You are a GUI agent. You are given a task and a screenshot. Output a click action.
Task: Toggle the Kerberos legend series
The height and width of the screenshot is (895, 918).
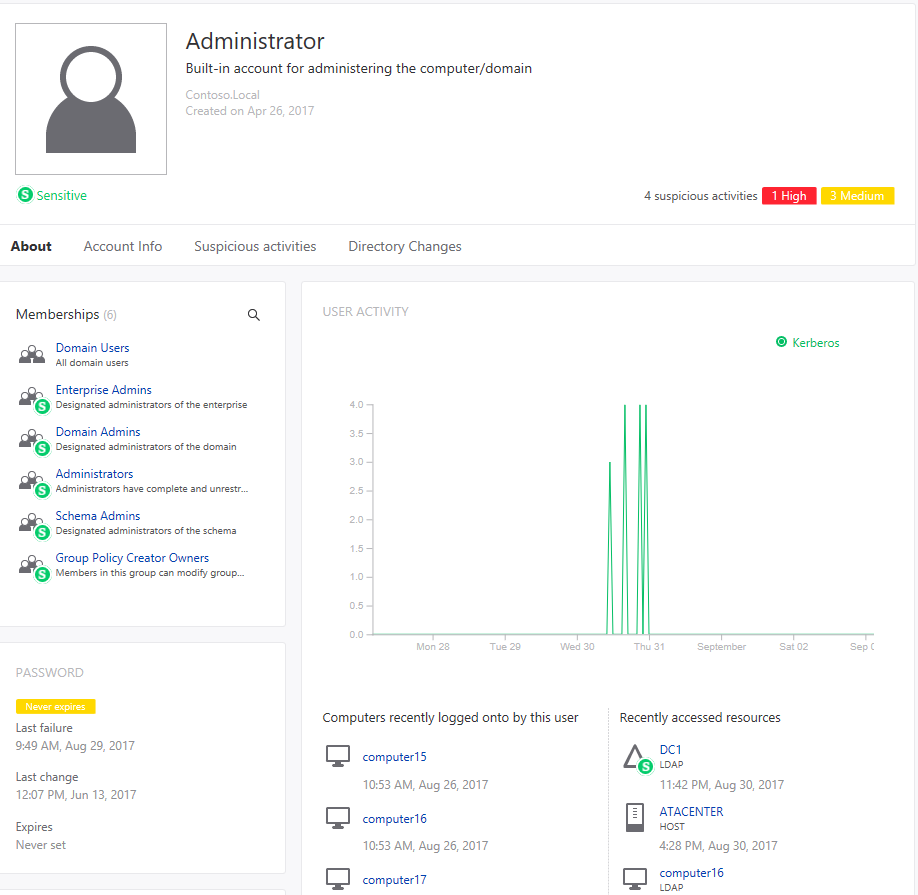(807, 342)
